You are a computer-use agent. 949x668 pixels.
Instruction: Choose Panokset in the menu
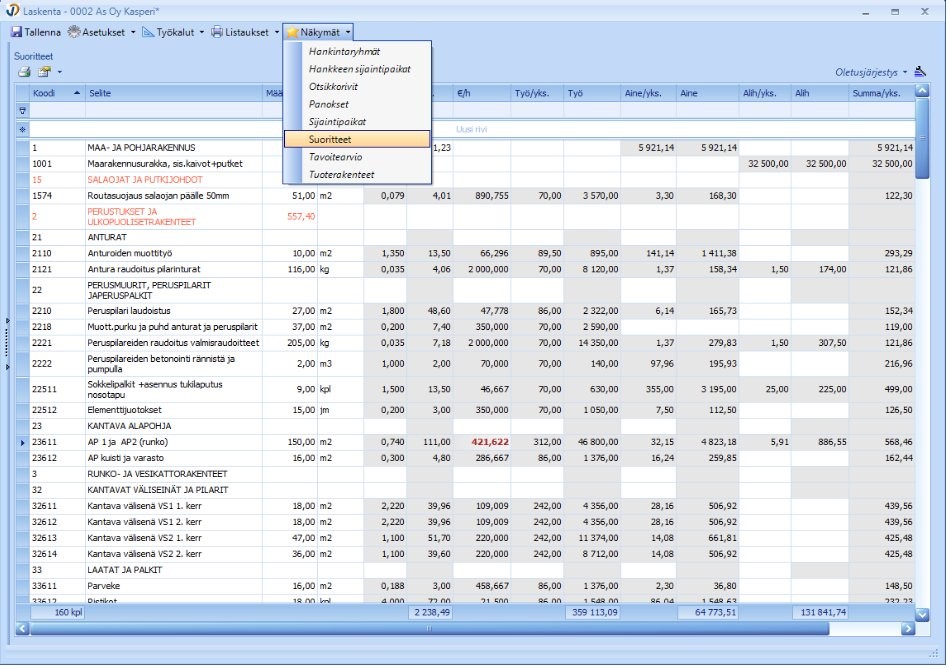329,104
